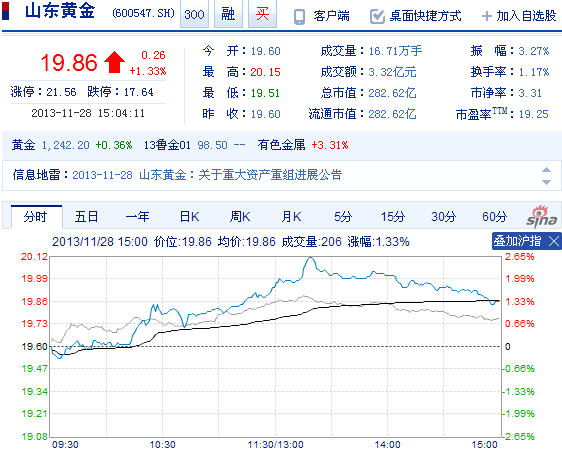
Task: Click the change percentage +1.33%
Action: click(148, 71)
